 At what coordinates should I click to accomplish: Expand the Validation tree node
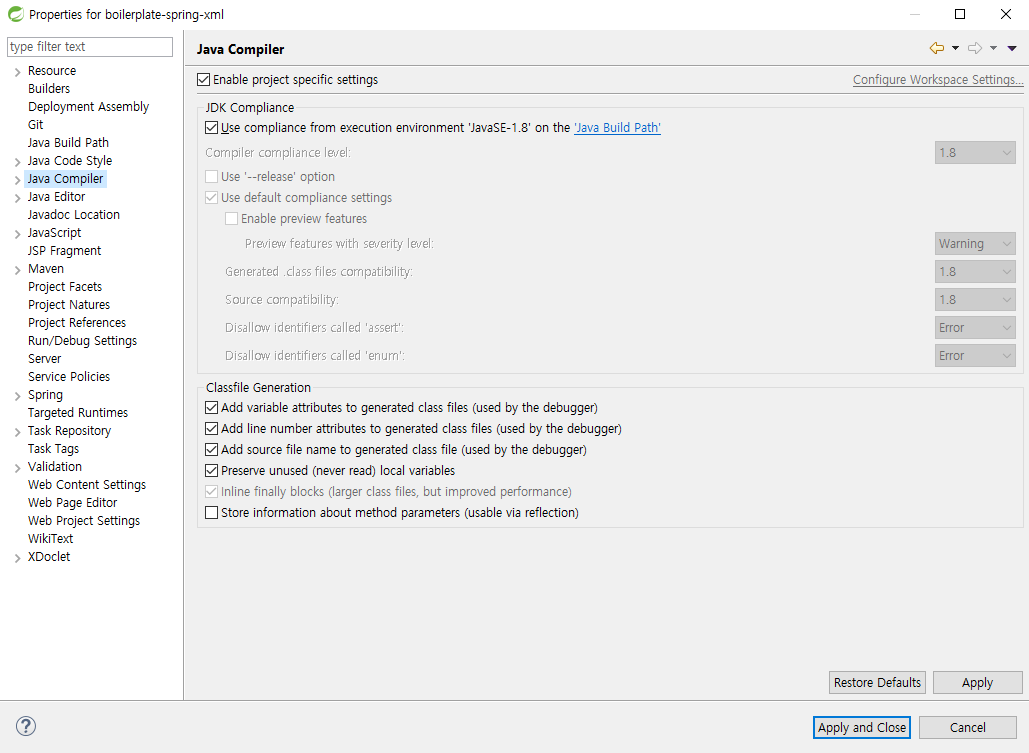[17, 468]
